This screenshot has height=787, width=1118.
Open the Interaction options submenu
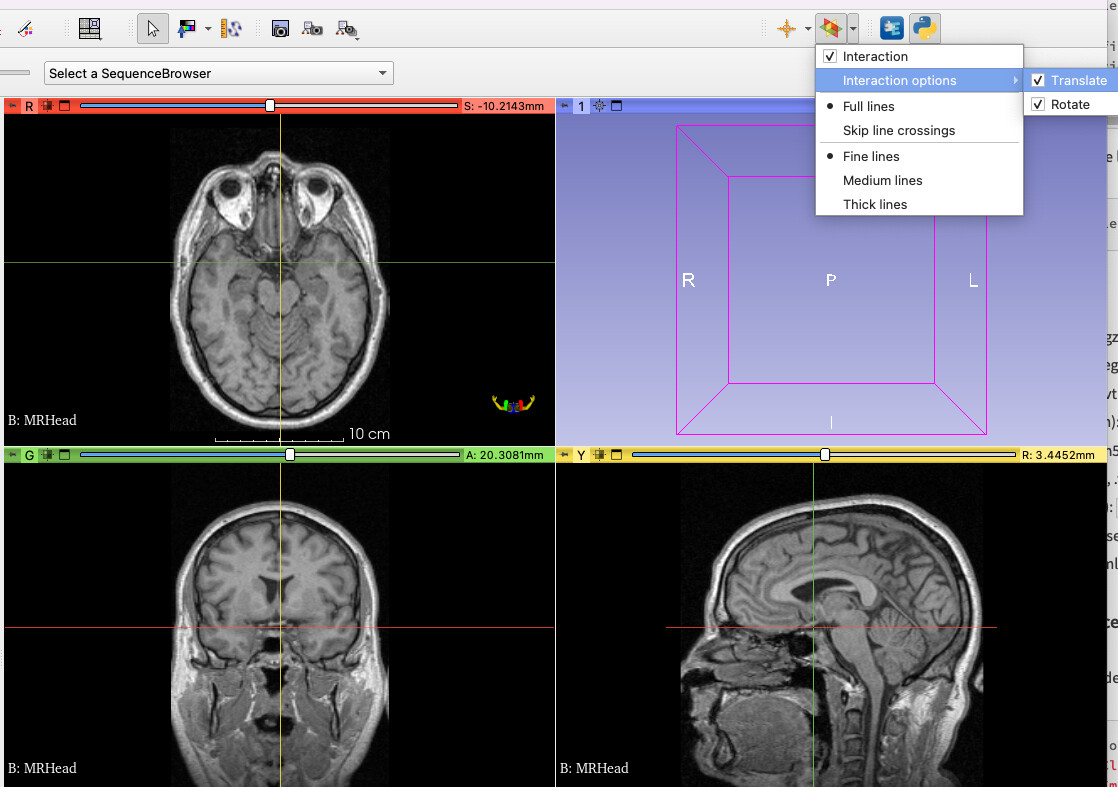[919, 81]
